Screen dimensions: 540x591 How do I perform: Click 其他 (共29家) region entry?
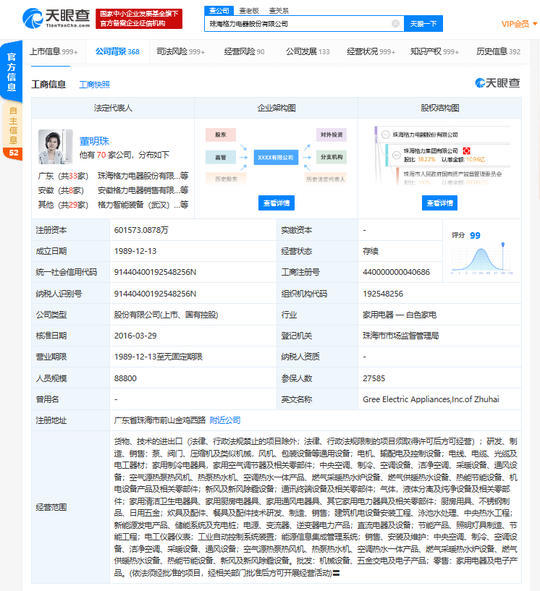tap(63, 205)
